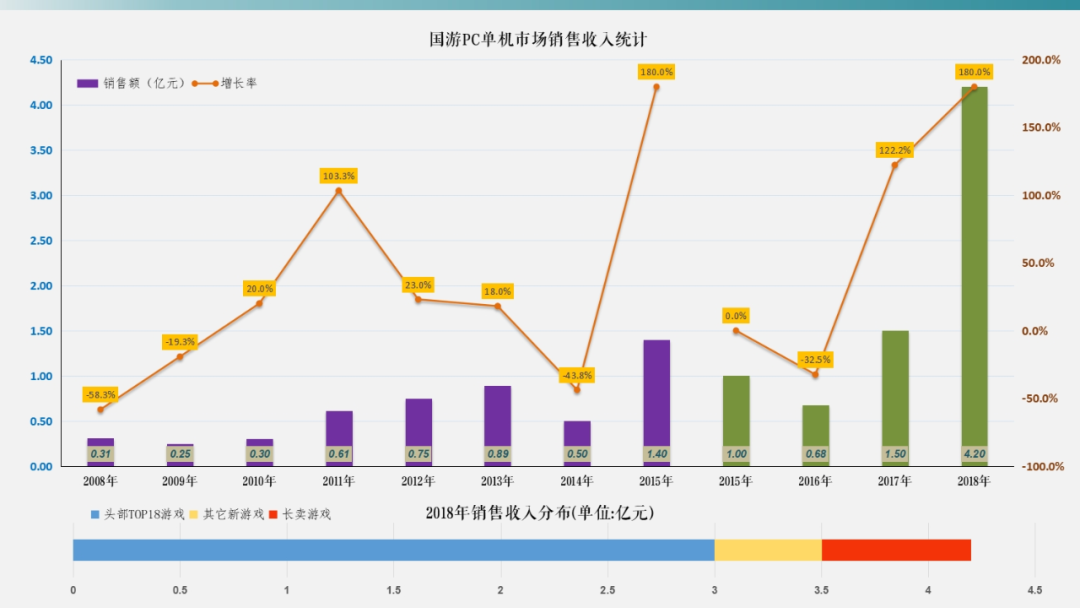The height and width of the screenshot is (608, 1080).
Task: Click the 20.0% growth rate data label
Action: tap(260, 289)
